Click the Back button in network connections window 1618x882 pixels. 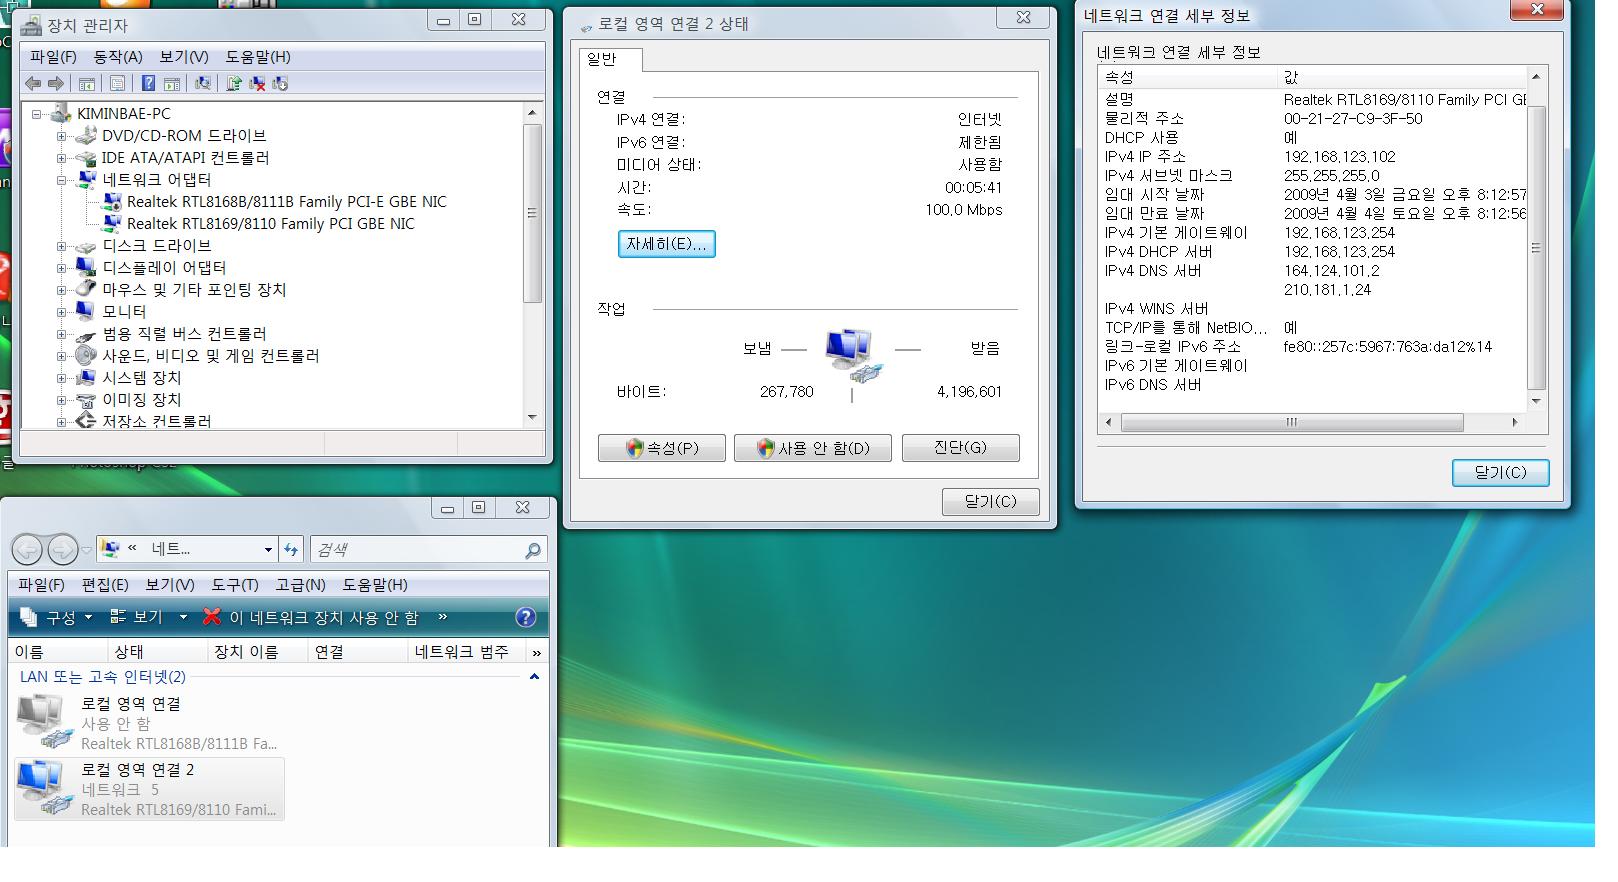click(x=27, y=549)
